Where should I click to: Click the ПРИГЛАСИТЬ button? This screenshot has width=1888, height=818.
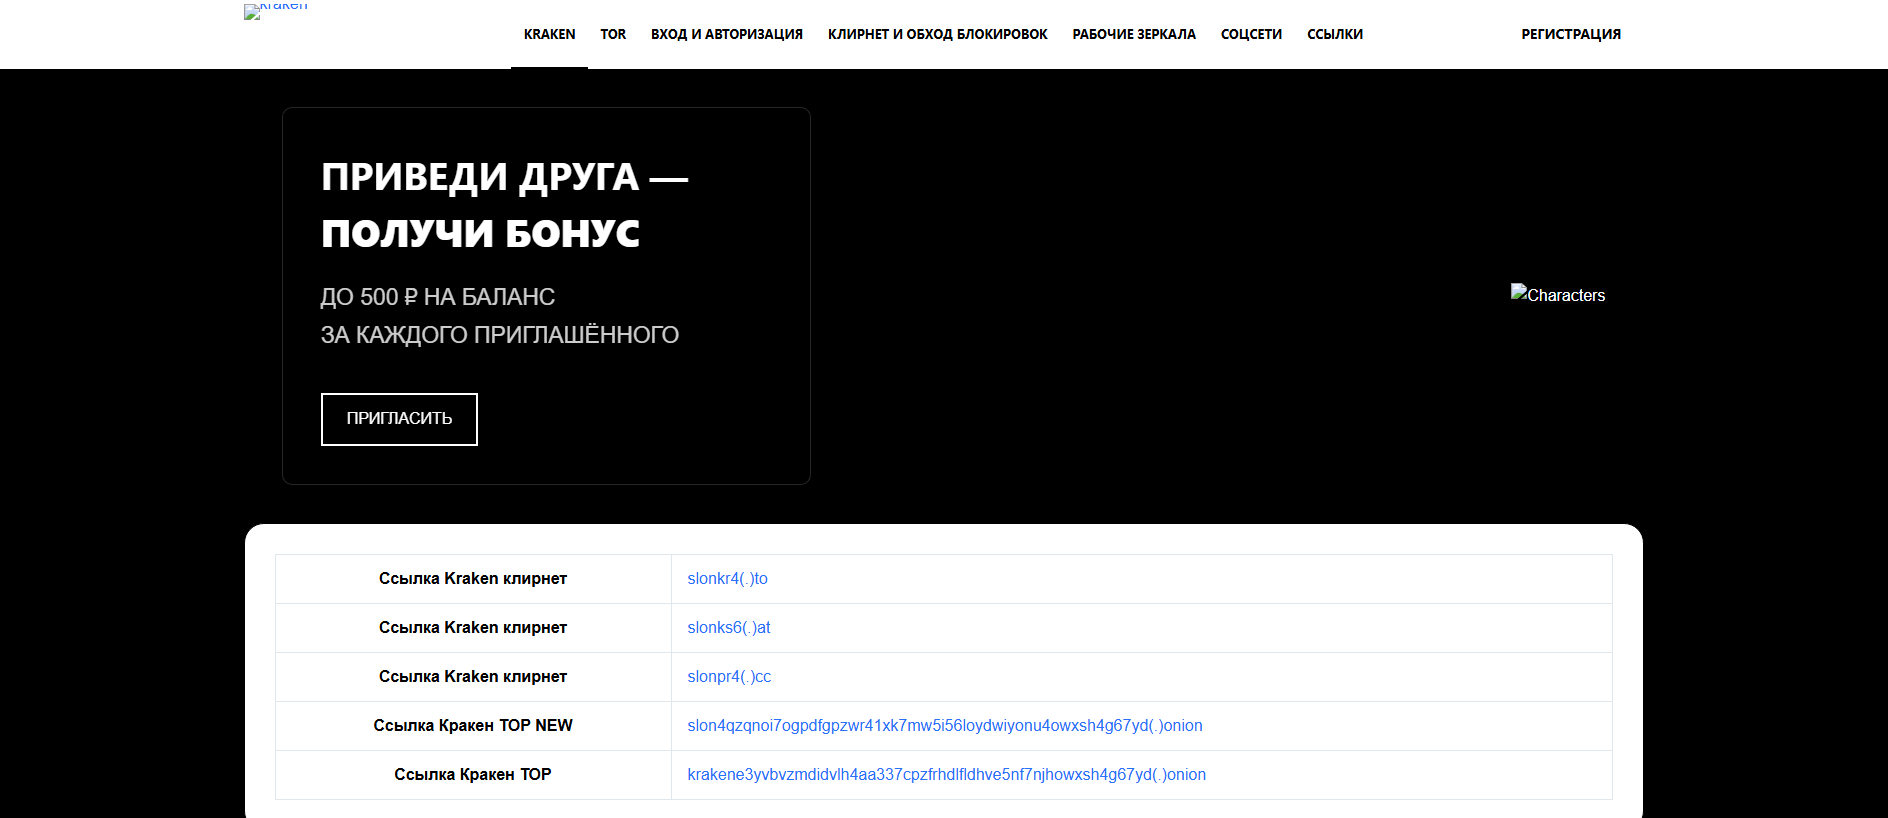click(x=399, y=419)
